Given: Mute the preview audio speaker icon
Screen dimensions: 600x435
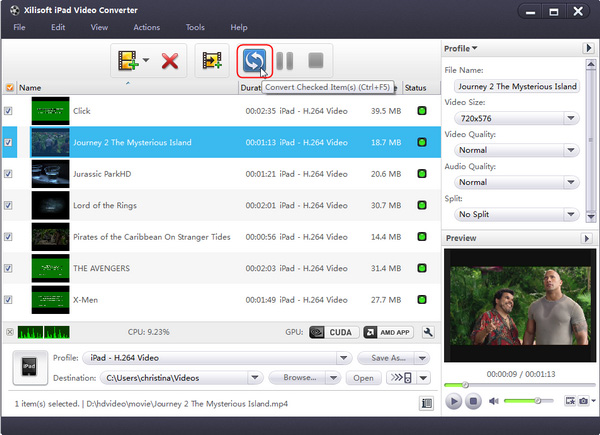Looking at the screenshot, I should tap(494, 401).
